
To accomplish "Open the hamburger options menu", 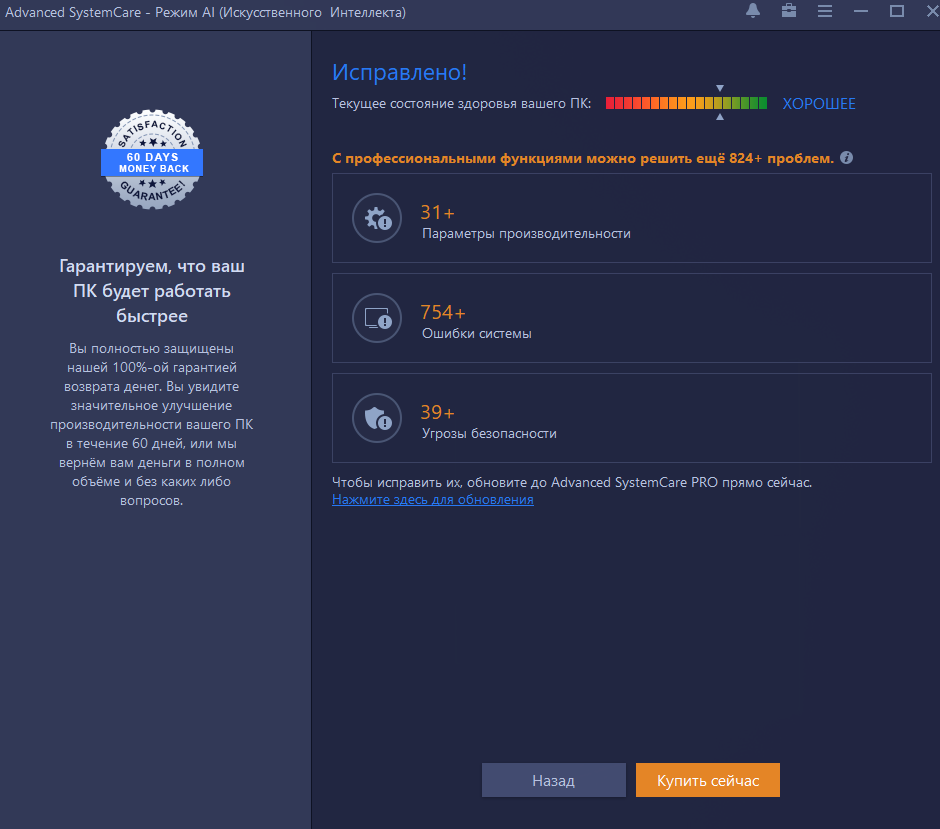I will 825,11.
